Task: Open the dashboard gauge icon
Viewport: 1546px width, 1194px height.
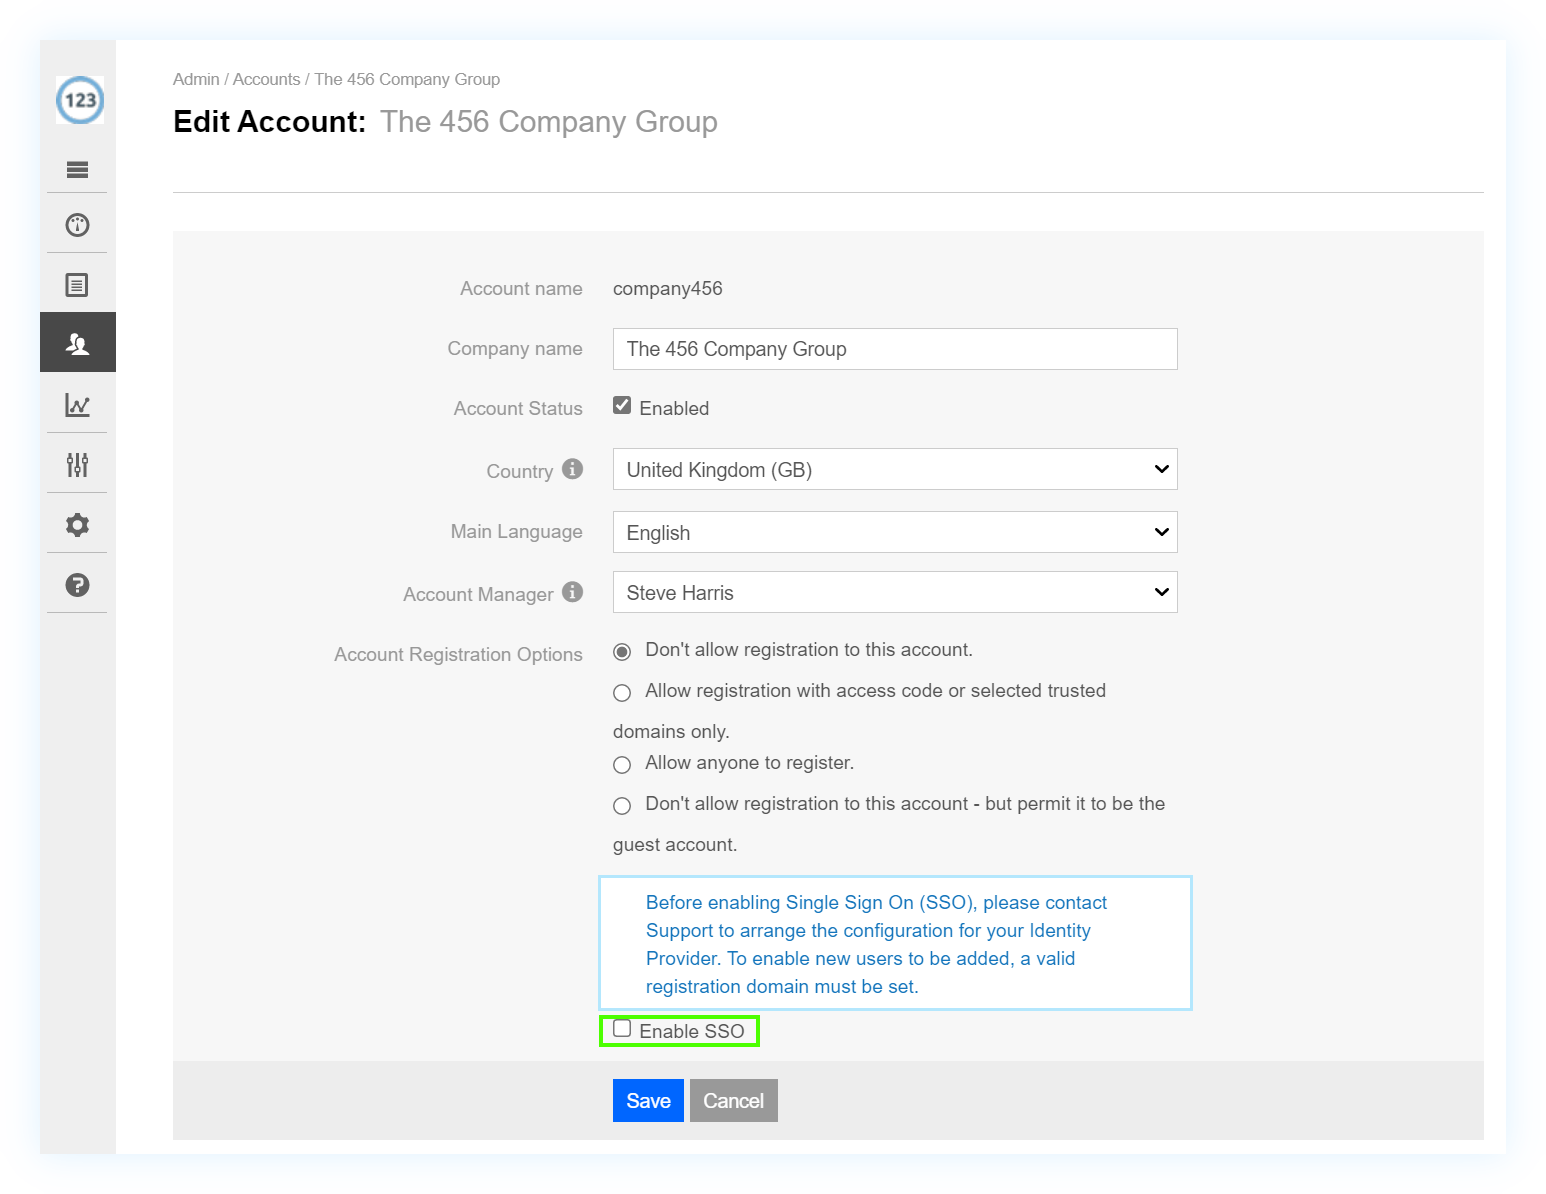Action: (x=77, y=225)
